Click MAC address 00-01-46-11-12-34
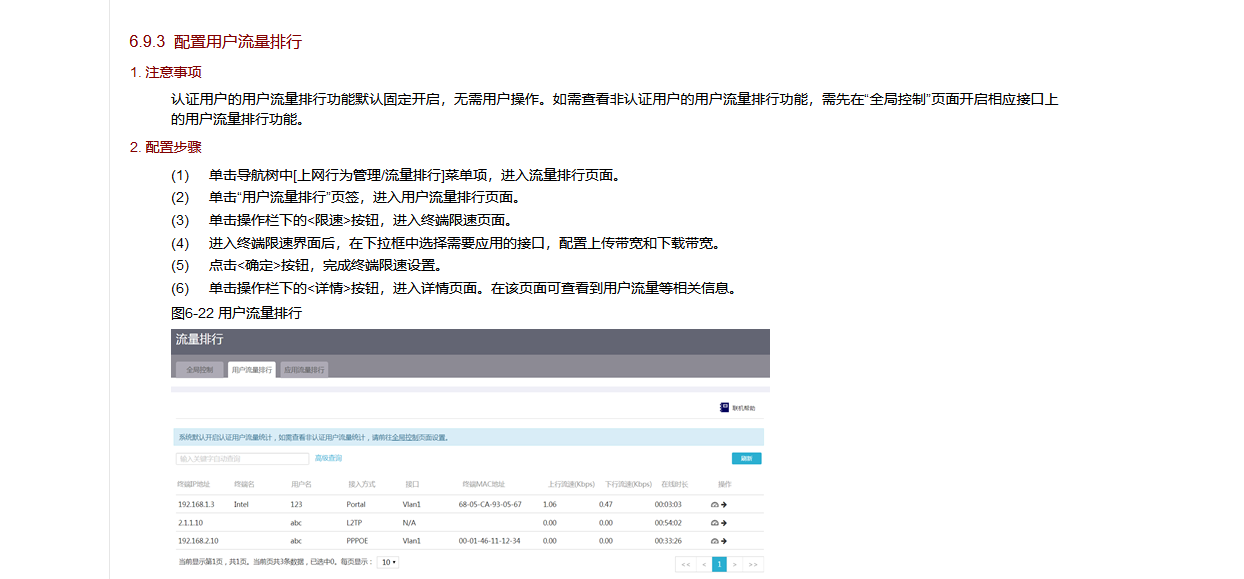 click(490, 541)
